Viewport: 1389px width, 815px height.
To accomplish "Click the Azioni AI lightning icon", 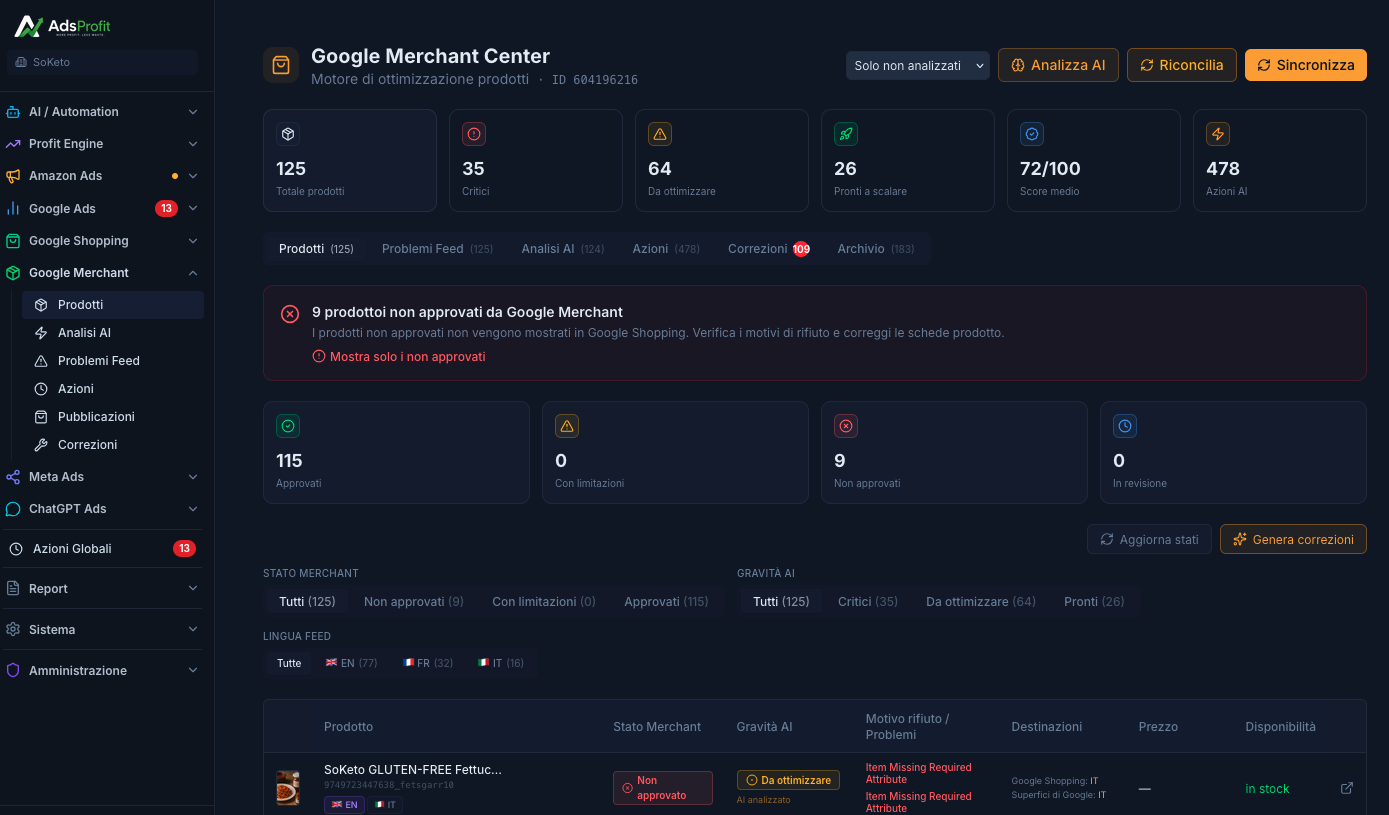I will coord(1218,134).
